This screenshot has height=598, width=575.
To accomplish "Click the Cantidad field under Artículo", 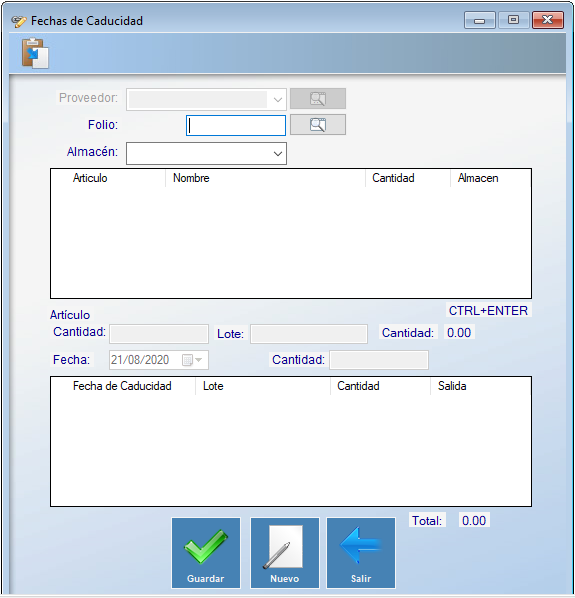I will (x=159, y=334).
